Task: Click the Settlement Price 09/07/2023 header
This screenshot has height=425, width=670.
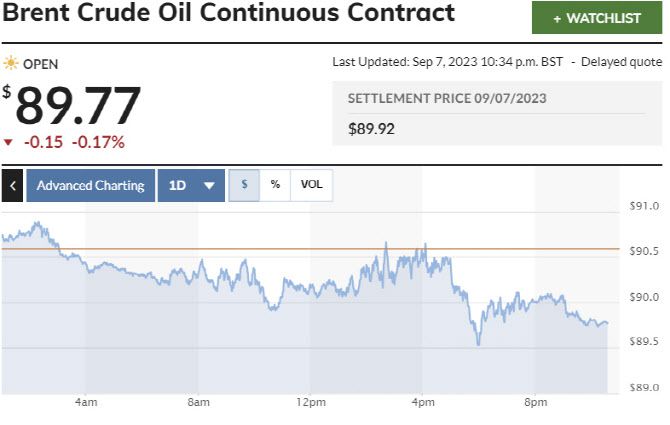Action: tap(446, 98)
